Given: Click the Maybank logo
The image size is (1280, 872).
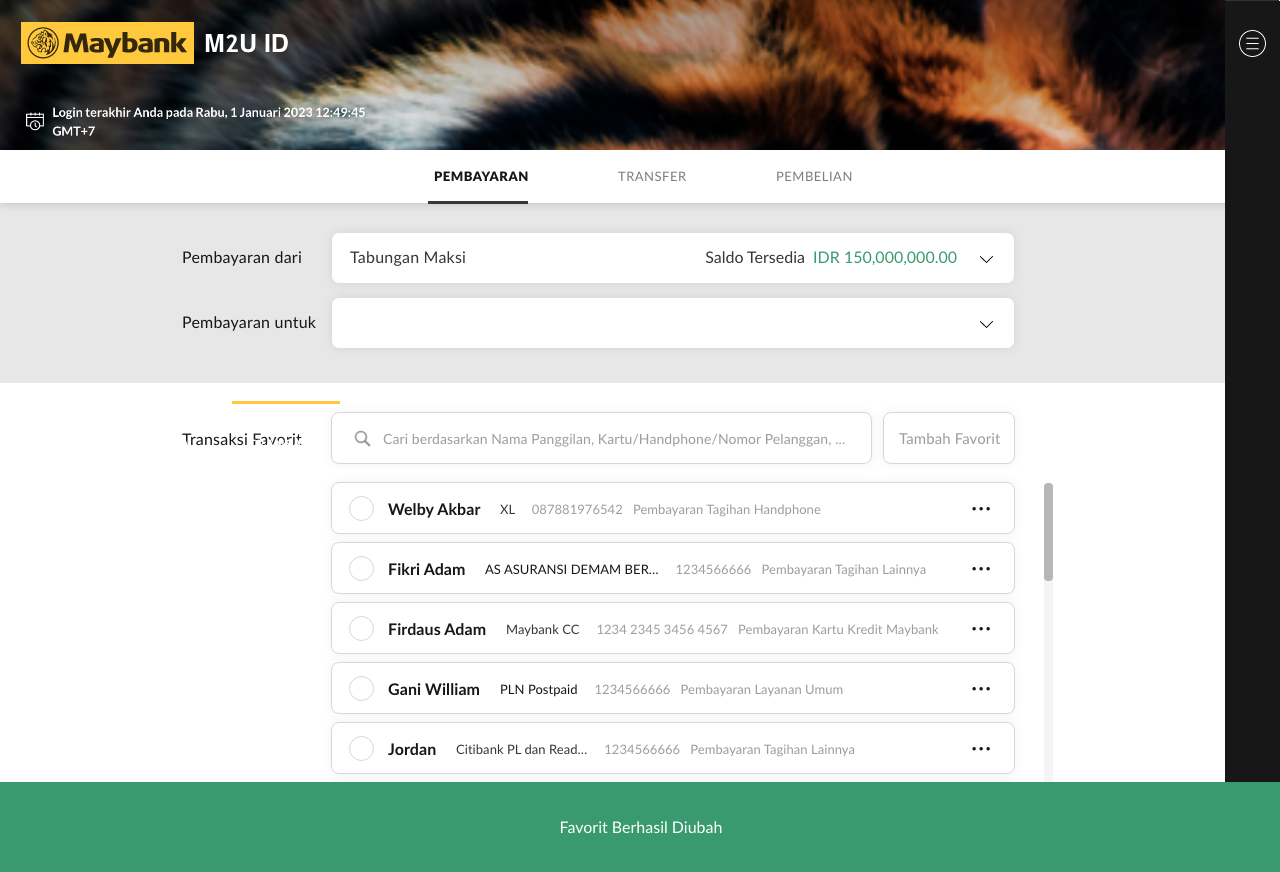Looking at the screenshot, I should pos(107,43).
